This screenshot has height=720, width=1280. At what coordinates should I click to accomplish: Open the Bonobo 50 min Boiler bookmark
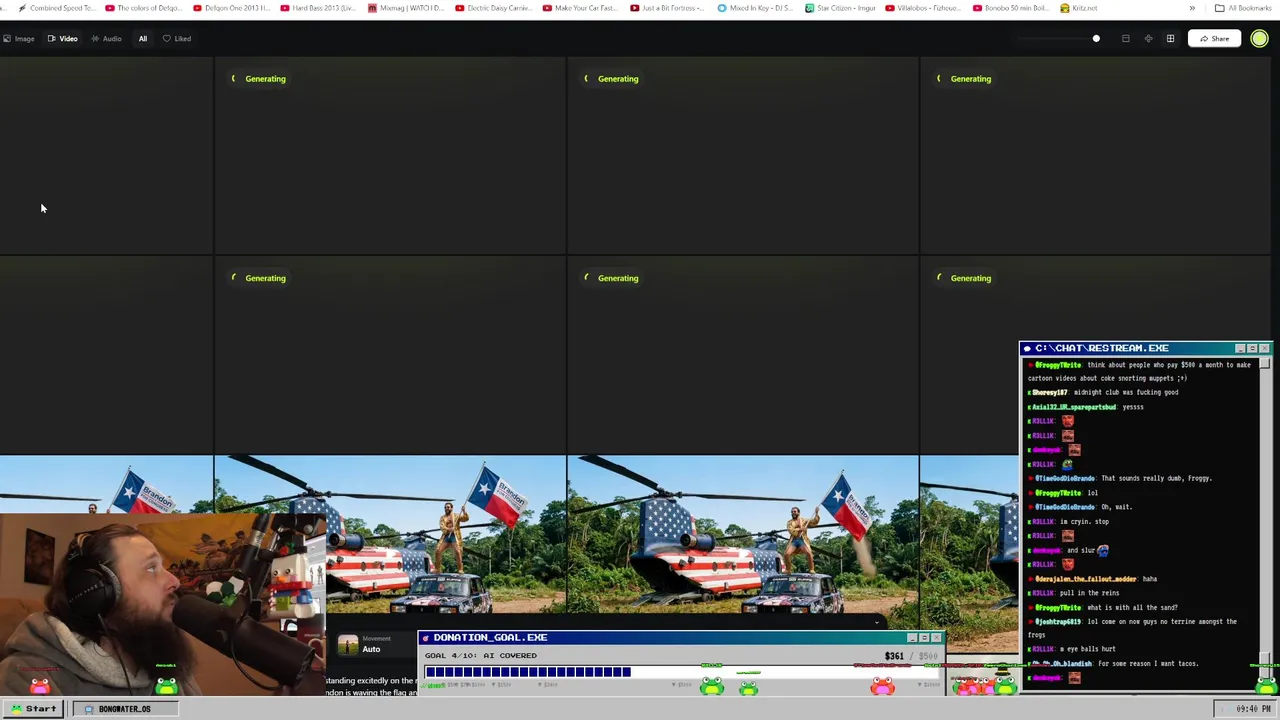click(1011, 8)
